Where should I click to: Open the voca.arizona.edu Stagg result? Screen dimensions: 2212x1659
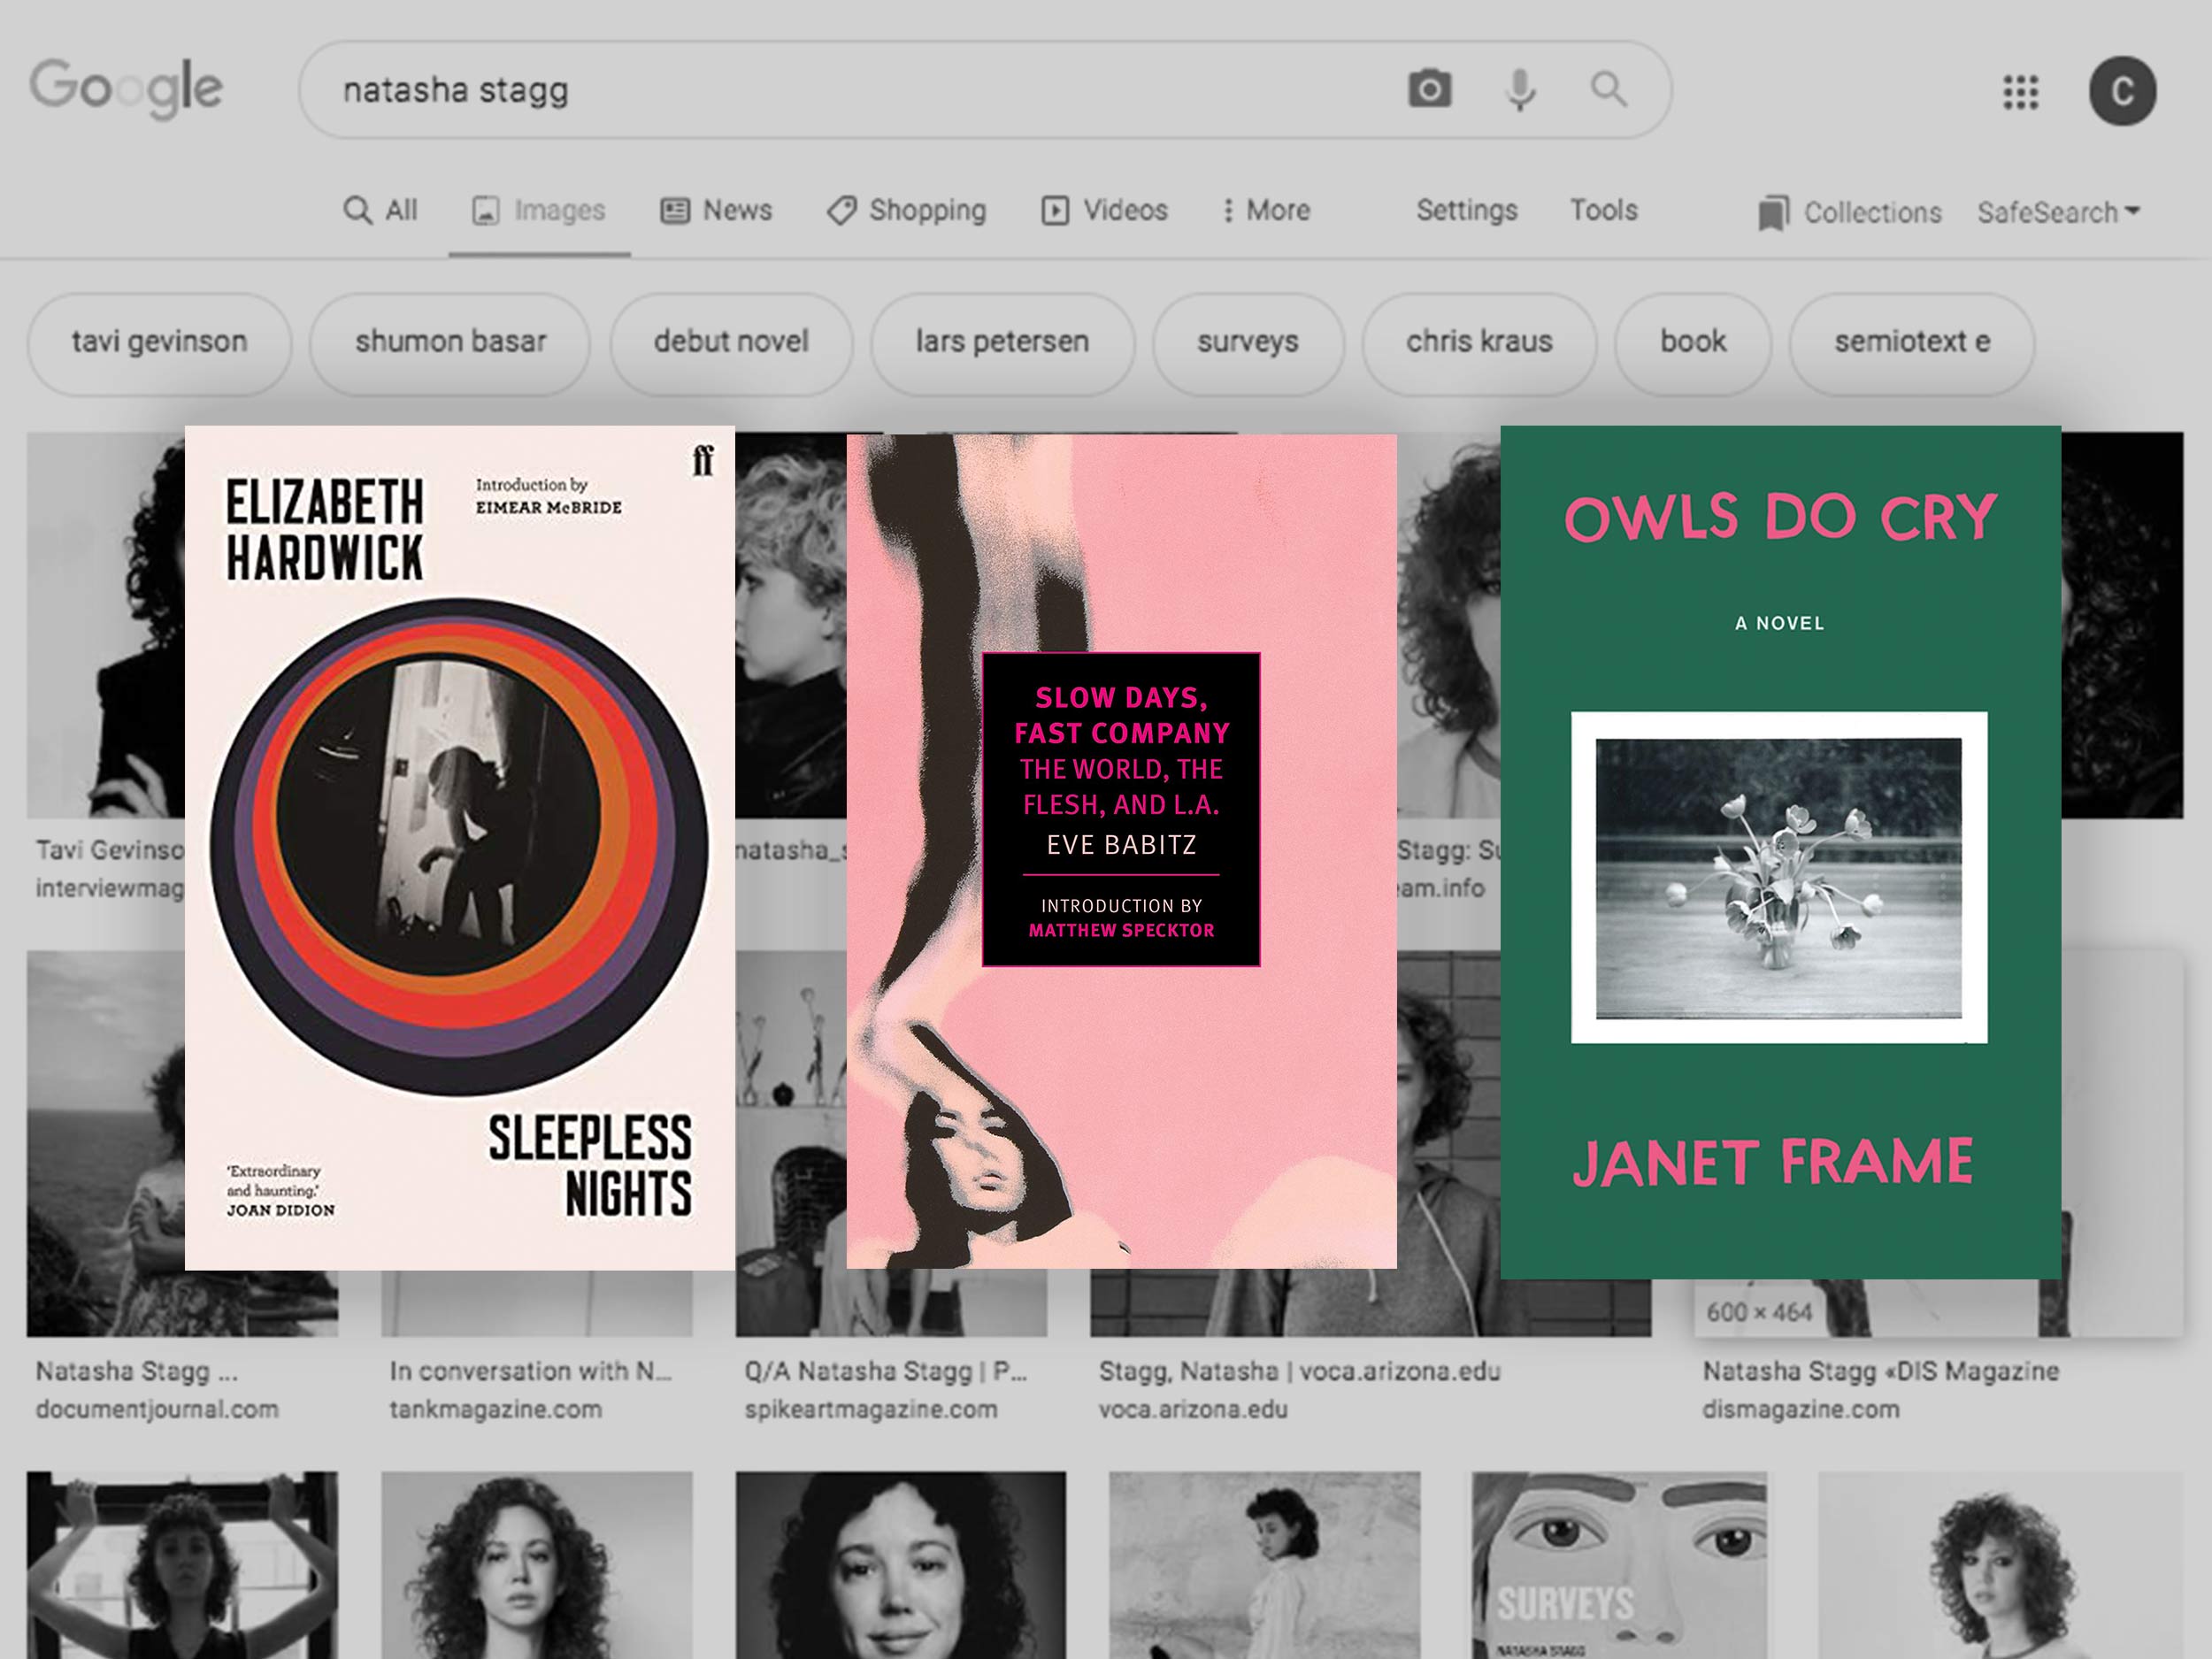click(x=1300, y=1390)
